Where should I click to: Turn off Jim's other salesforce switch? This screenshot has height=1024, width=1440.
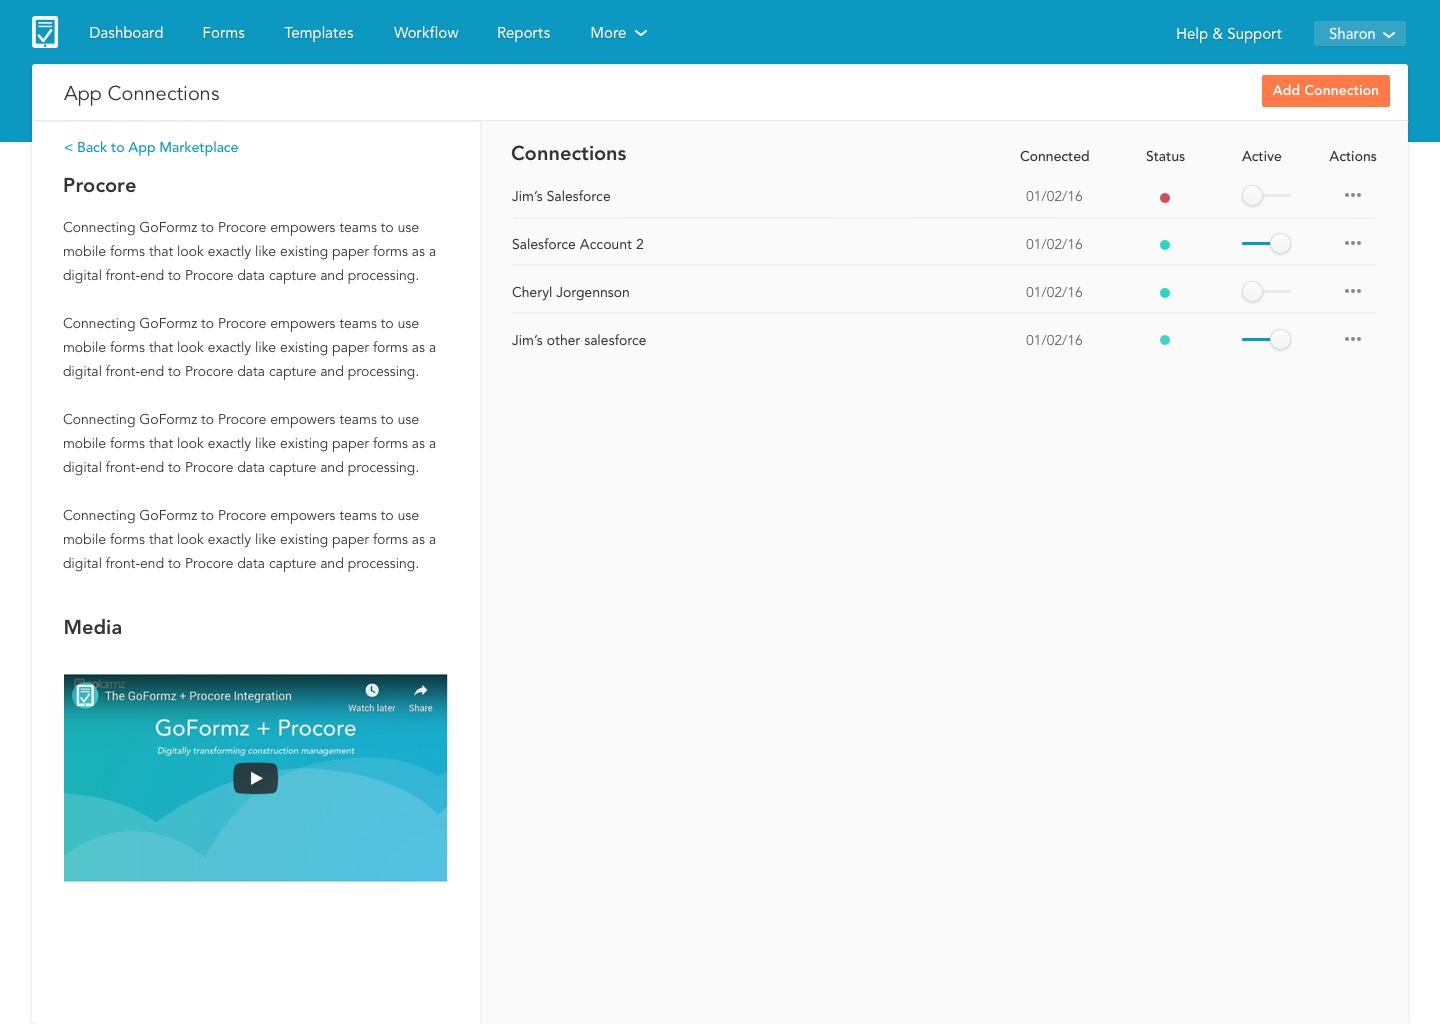(1265, 340)
